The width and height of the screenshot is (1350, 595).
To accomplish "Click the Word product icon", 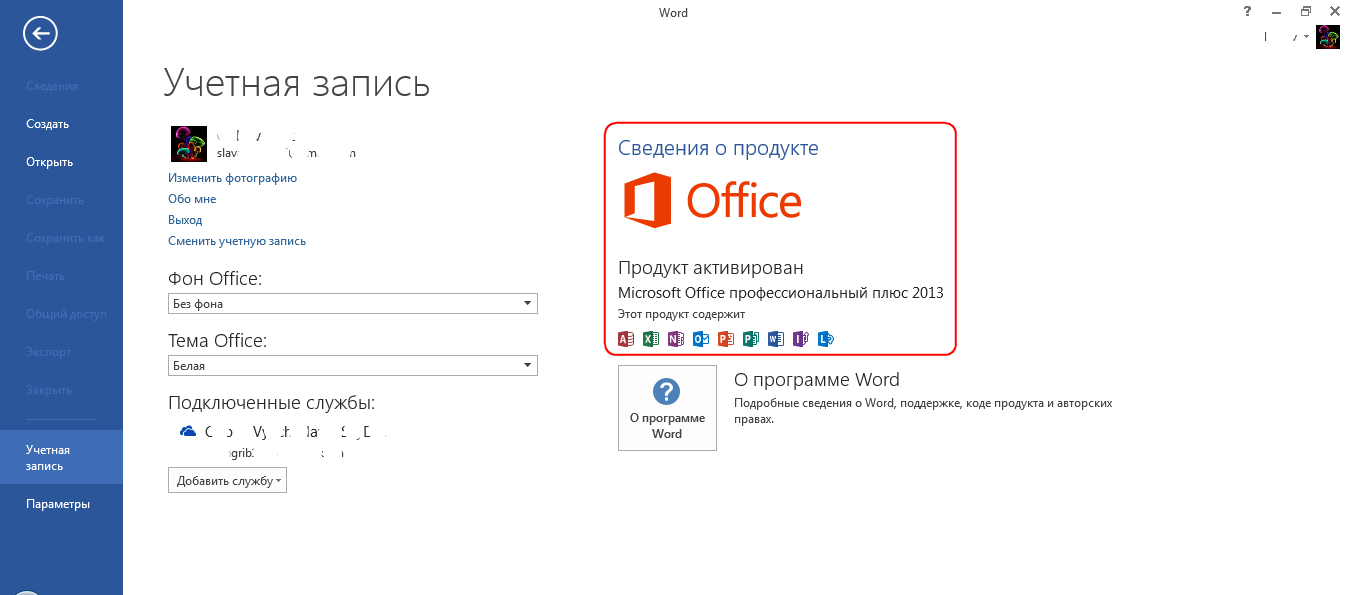I will pyautogui.click(x=776, y=339).
